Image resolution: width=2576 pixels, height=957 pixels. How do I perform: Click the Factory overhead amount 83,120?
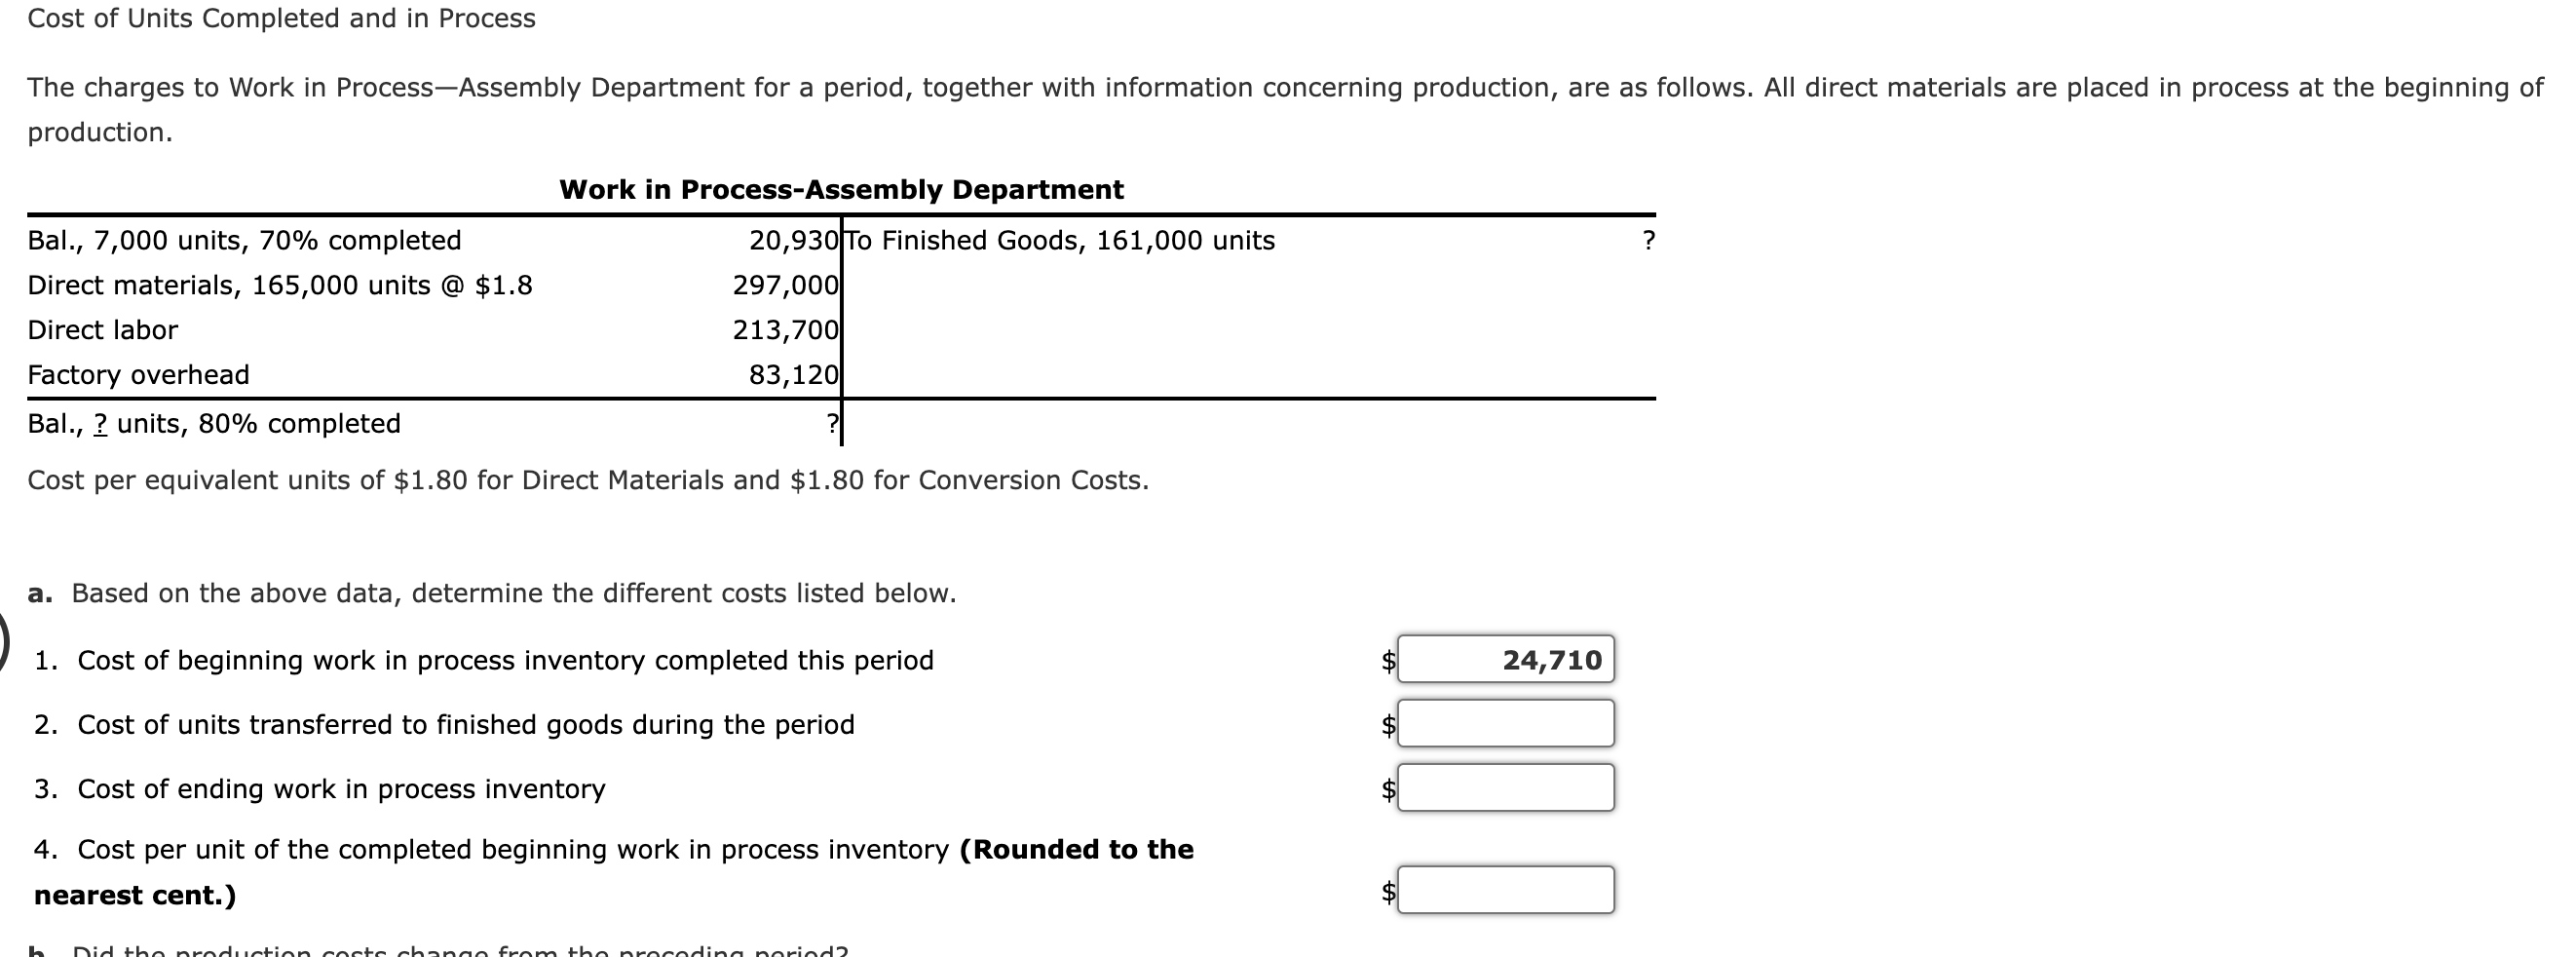pyautogui.click(x=795, y=375)
